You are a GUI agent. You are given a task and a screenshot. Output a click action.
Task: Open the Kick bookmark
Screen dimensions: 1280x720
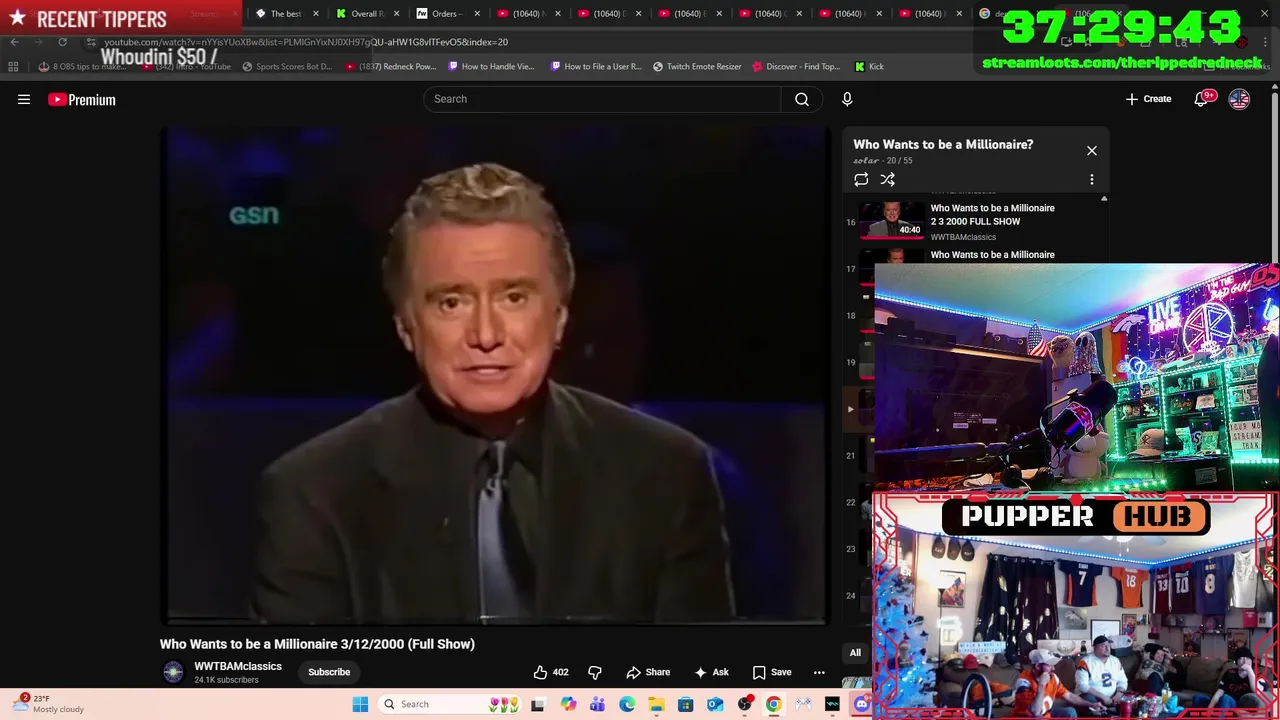pos(869,67)
